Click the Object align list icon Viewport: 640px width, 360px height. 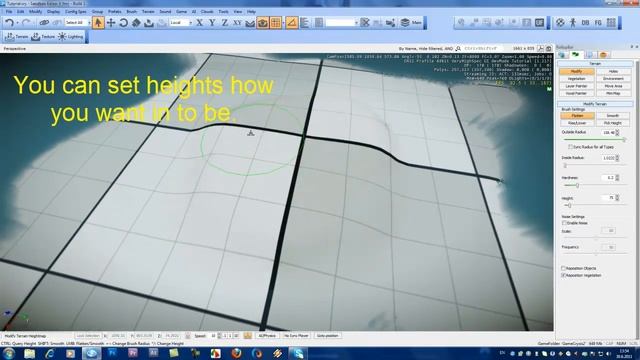[x=305, y=23]
